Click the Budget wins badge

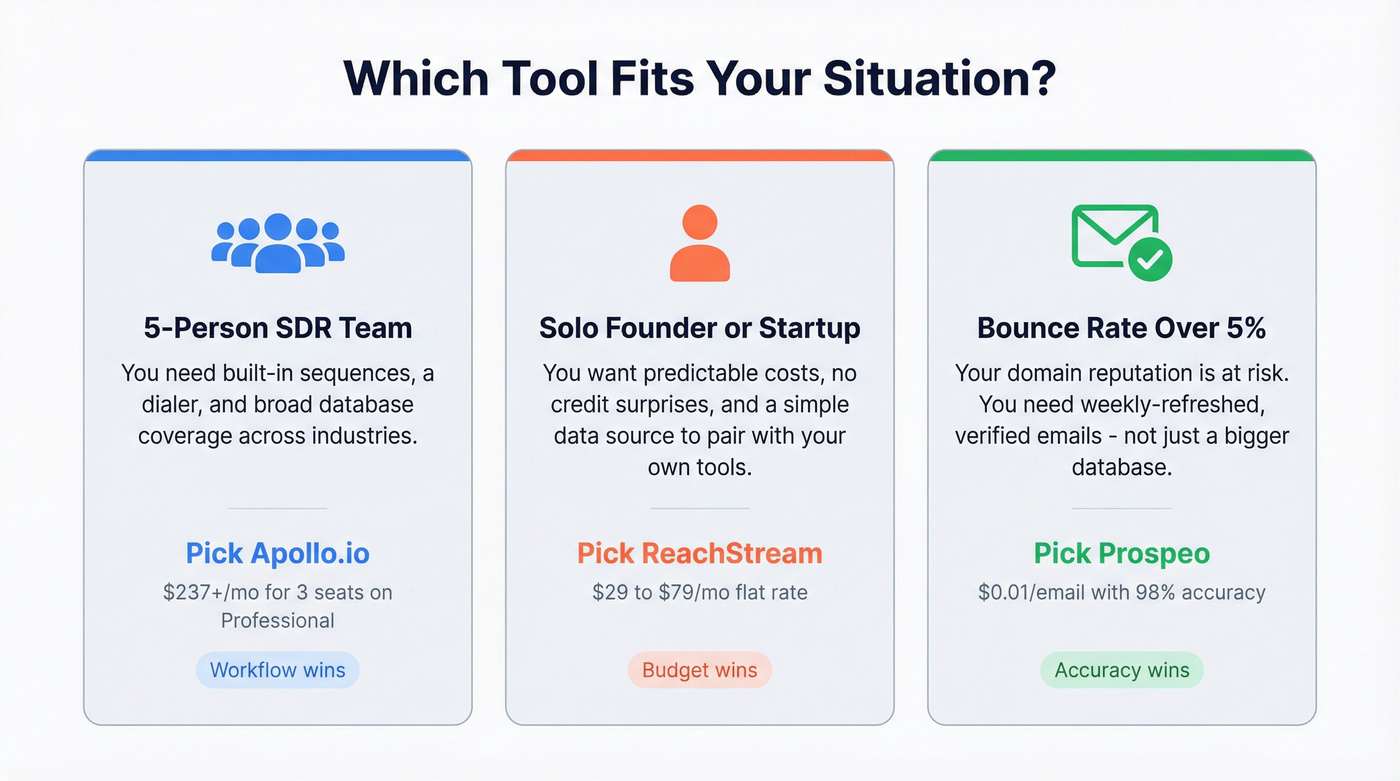700,670
